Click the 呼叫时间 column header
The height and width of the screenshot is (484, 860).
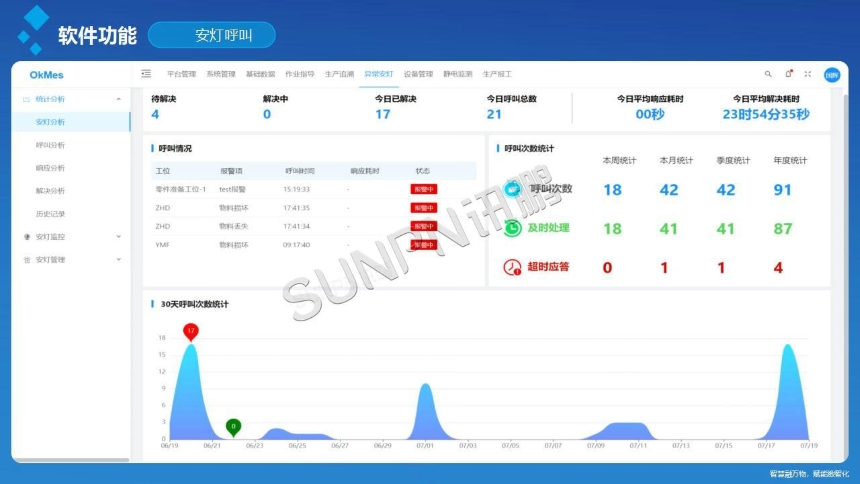pyautogui.click(x=299, y=171)
